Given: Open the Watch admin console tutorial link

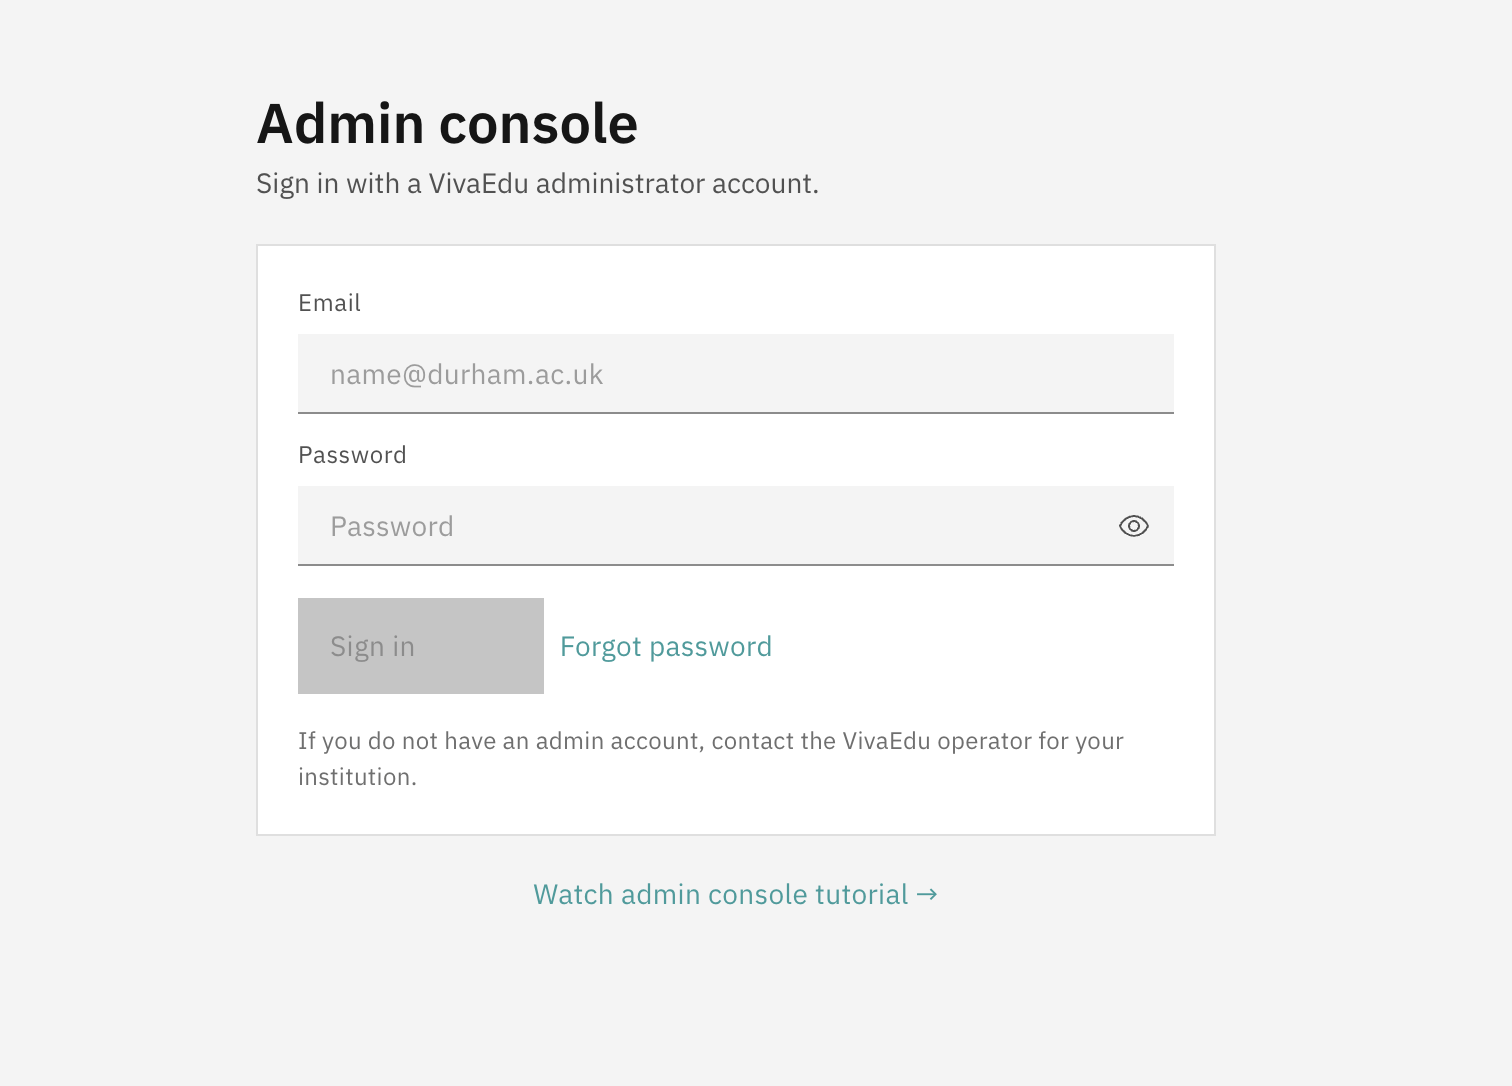Looking at the screenshot, I should click(x=720, y=894).
